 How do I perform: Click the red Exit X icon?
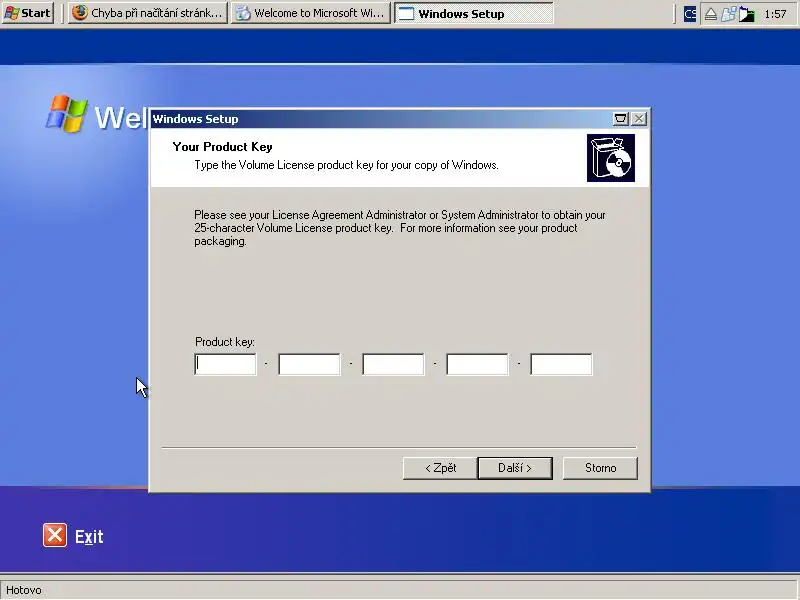[55, 535]
